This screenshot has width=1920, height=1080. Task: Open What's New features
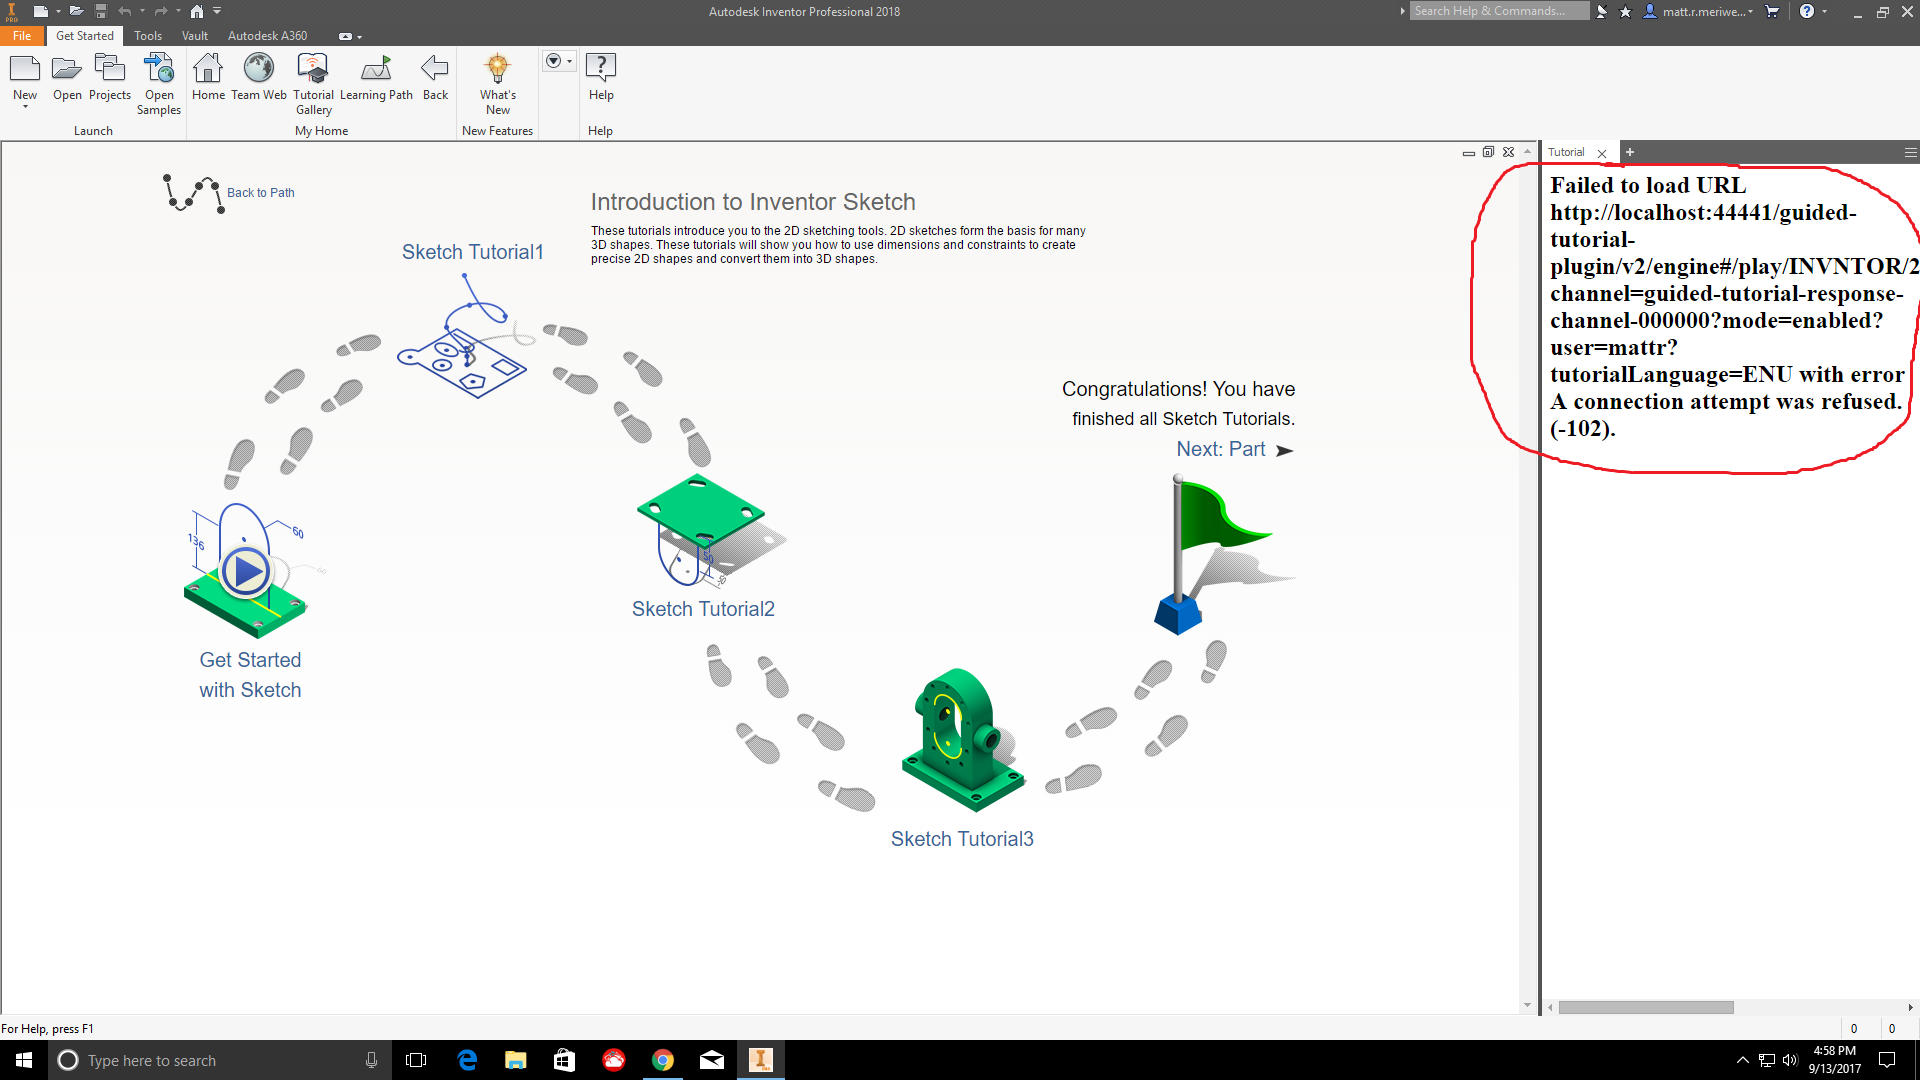[x=497, y=75]
